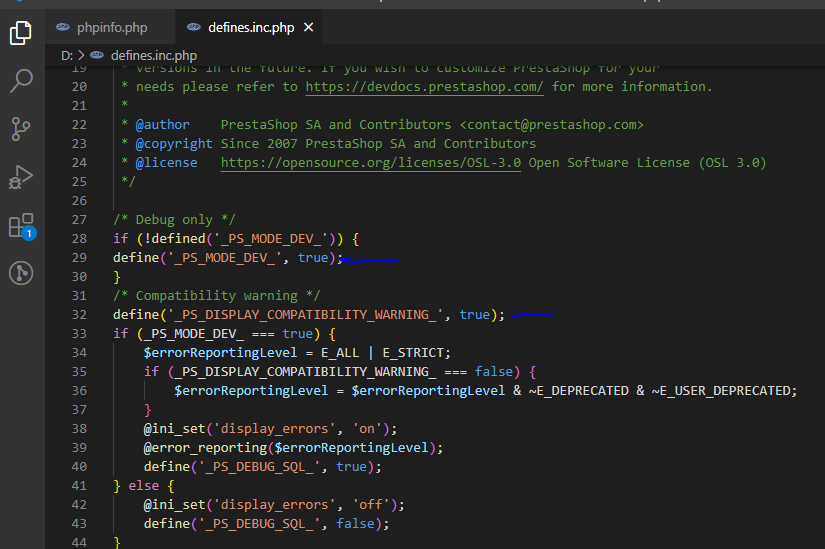
Task: Open the Explorer view in the activity bar
Action: coord(21,33)
